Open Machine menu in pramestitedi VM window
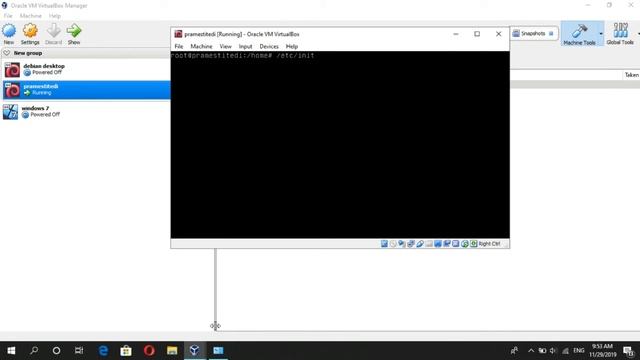The image size is (640, 360). tap(201, 47)
